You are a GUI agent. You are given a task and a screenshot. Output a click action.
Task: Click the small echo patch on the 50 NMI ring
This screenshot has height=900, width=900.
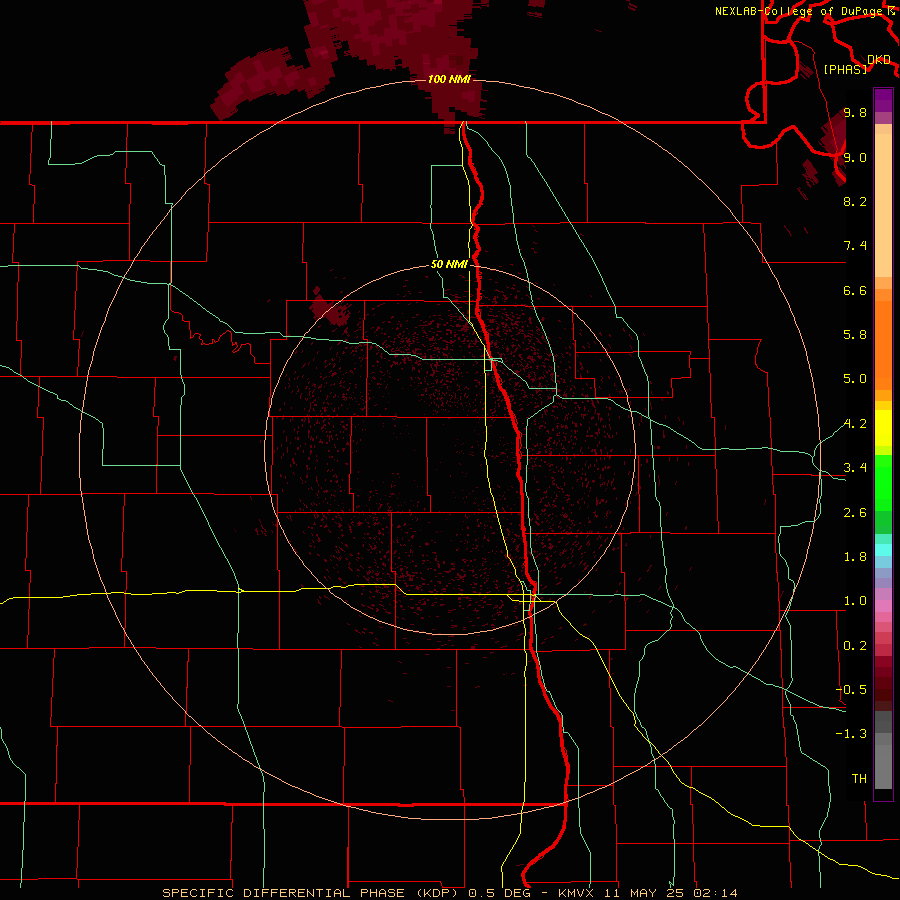pos(330,307)
